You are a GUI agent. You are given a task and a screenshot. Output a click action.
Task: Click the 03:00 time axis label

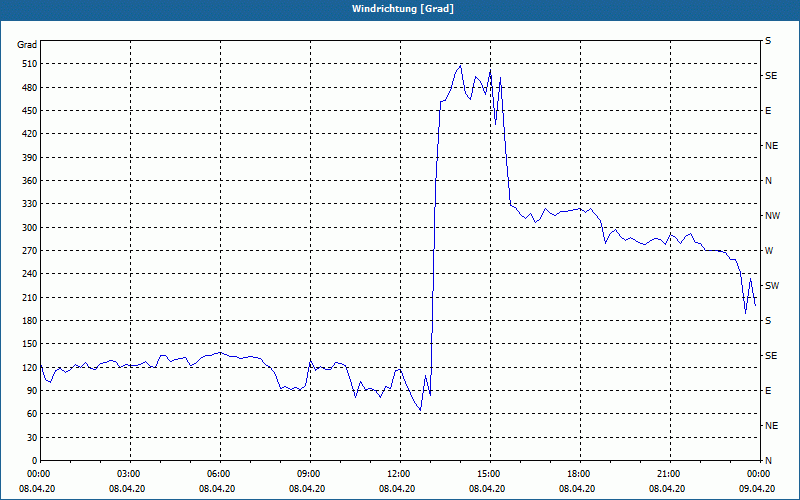tap(127, 474)
